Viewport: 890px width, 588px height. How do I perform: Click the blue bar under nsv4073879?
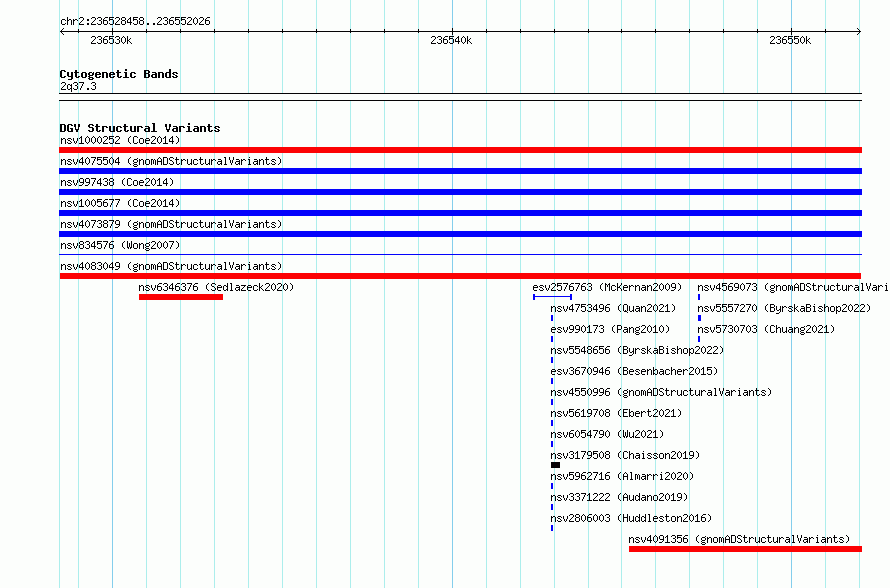coord(460,234)
